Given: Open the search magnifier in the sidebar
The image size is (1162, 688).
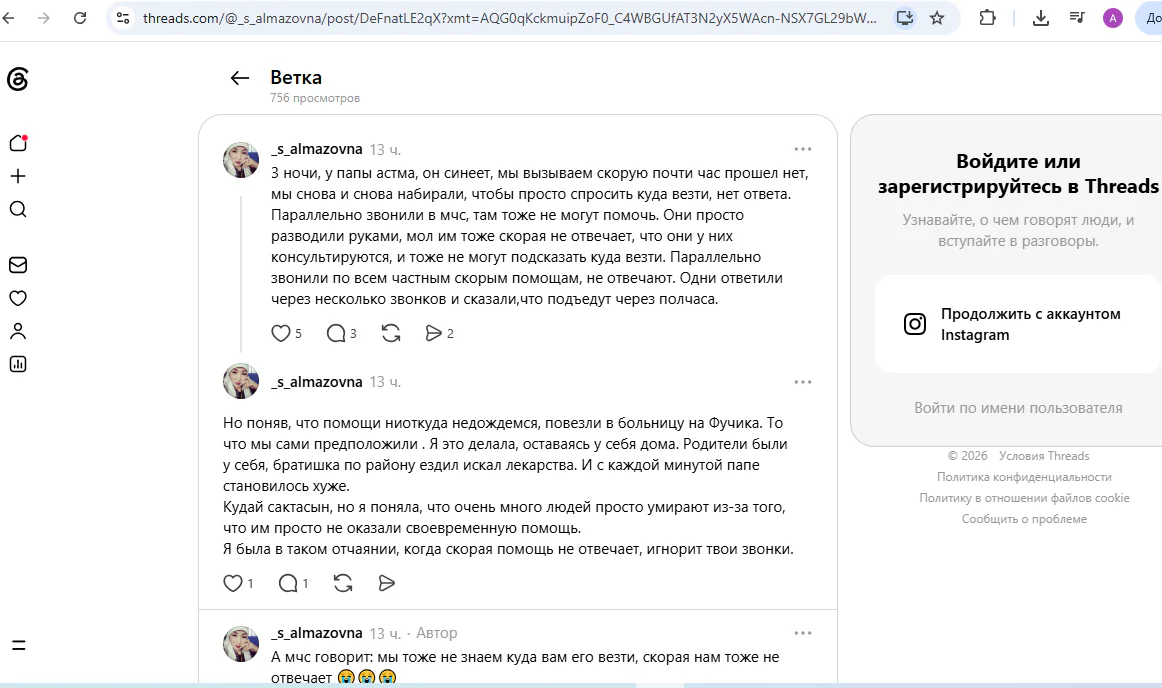Looking at the screenshot, I should pos(18,209).
